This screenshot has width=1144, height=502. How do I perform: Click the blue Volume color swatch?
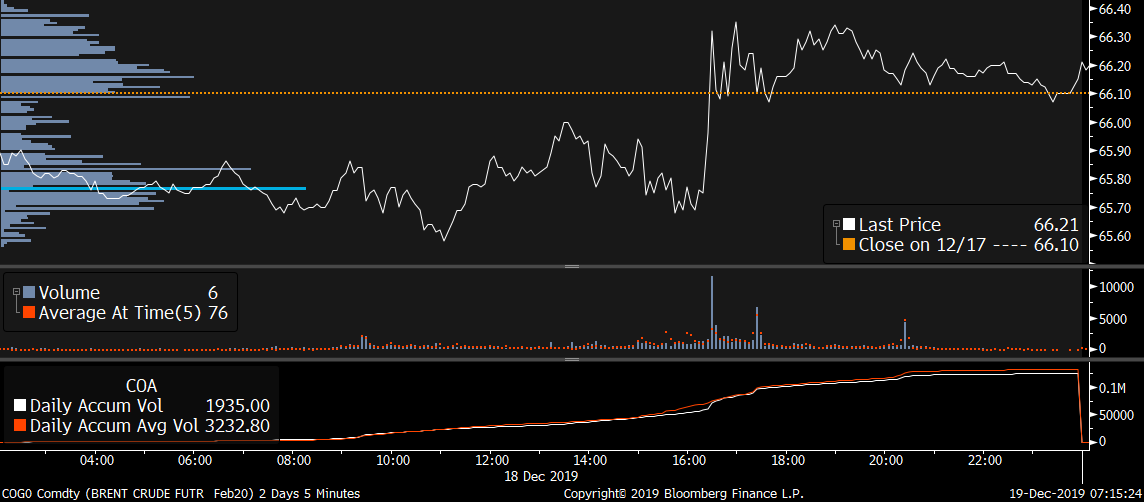point(29,293)
